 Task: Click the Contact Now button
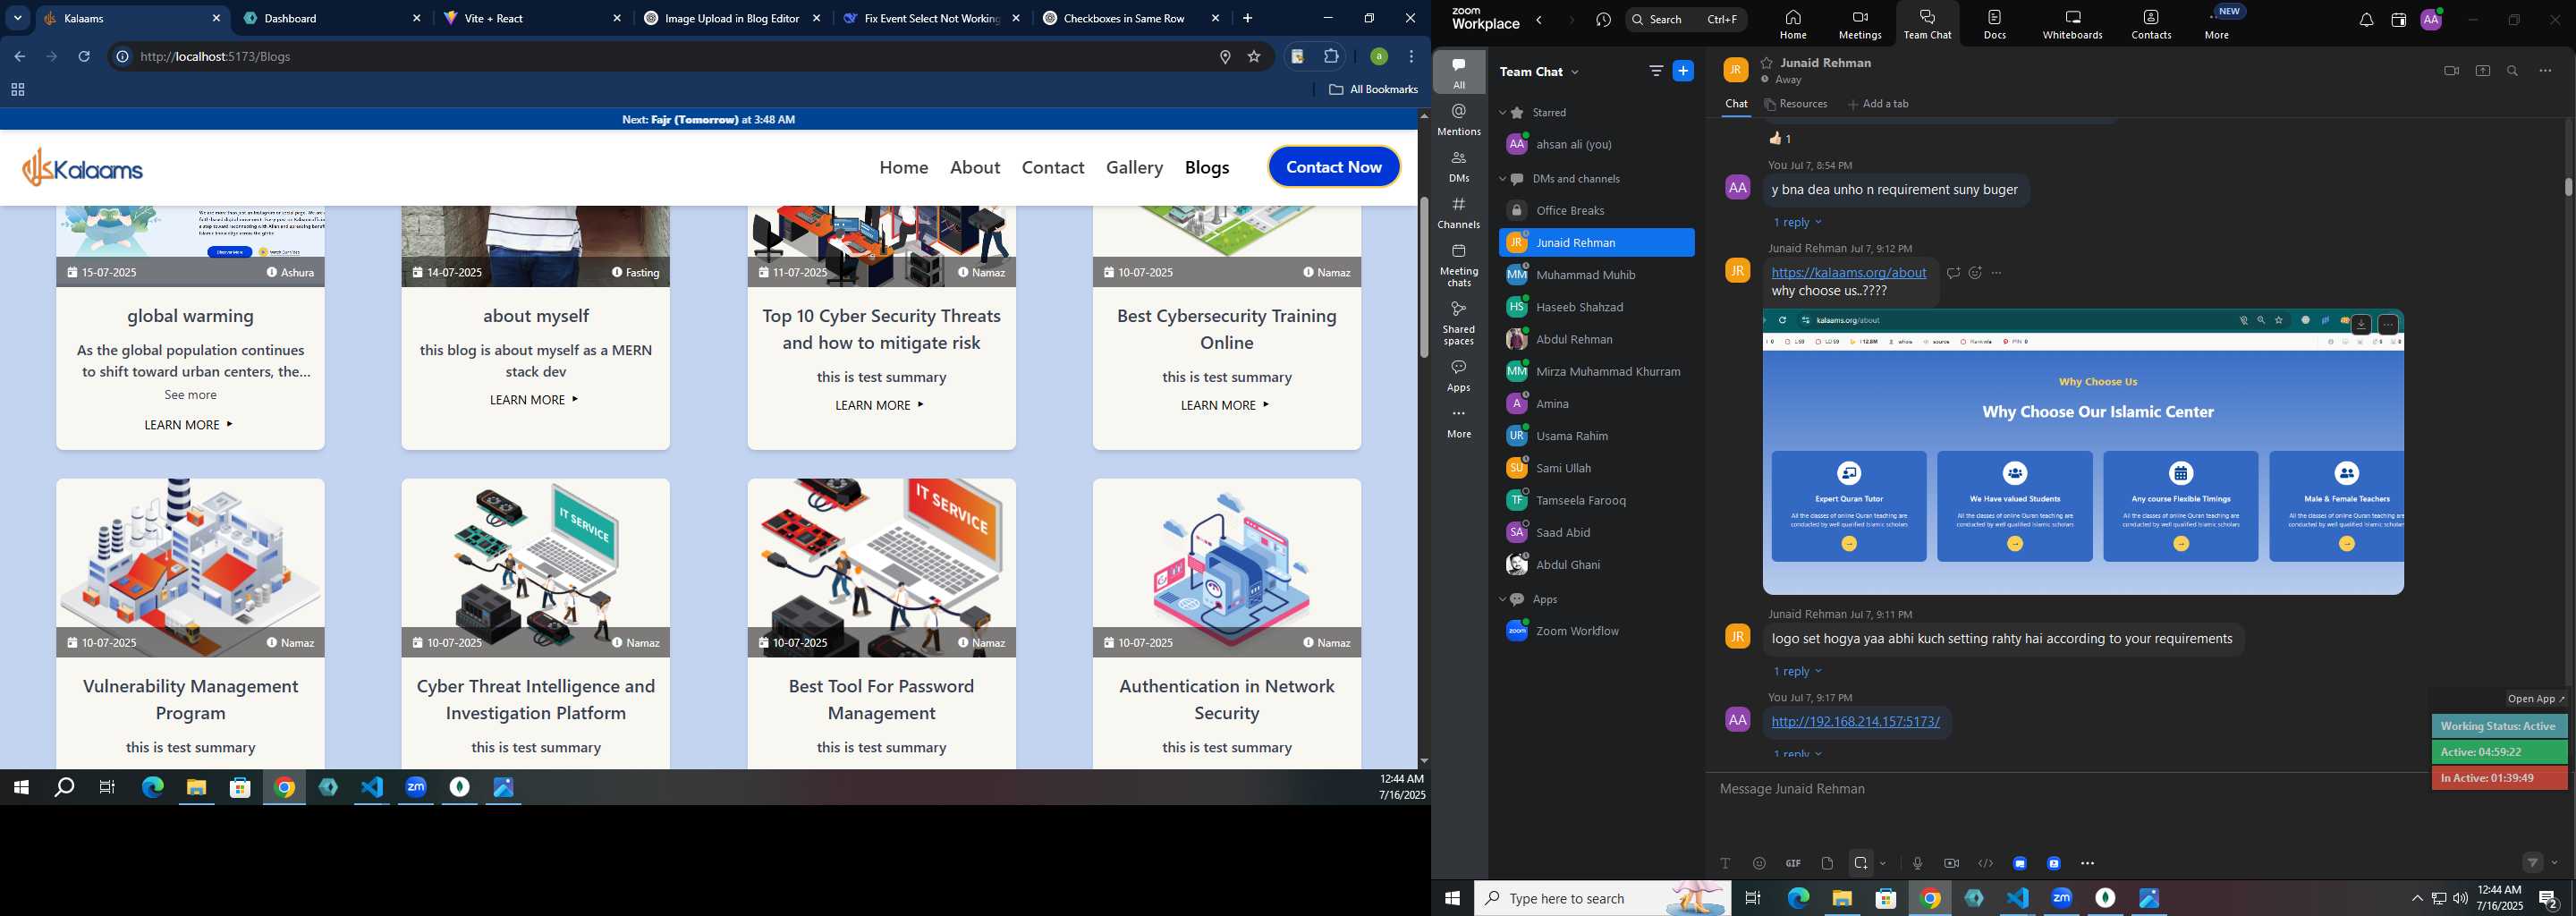coord(1334,167)
